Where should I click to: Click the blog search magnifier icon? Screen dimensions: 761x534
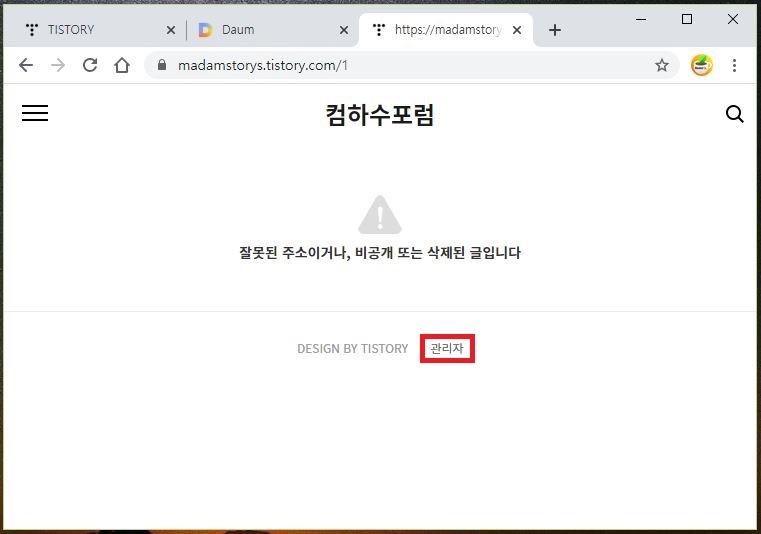pyautogui.click(x=734, y=114)
